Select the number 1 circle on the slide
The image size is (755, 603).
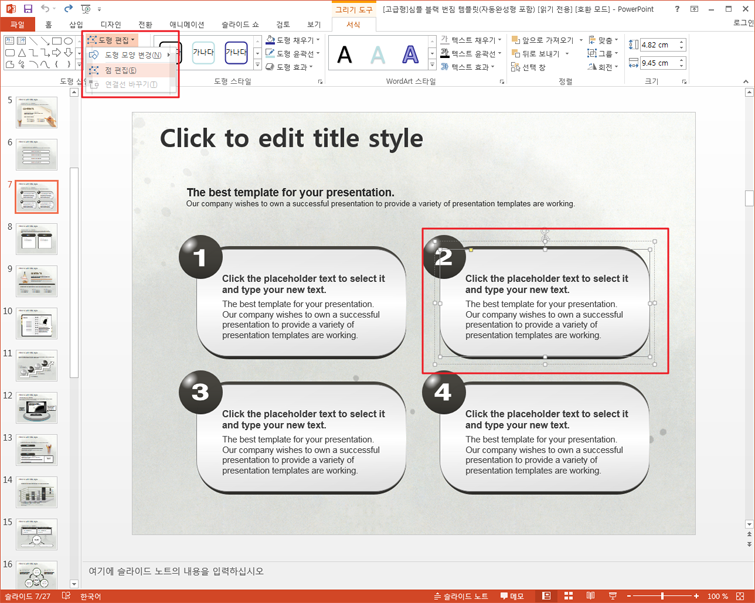(x=200, y=257)
